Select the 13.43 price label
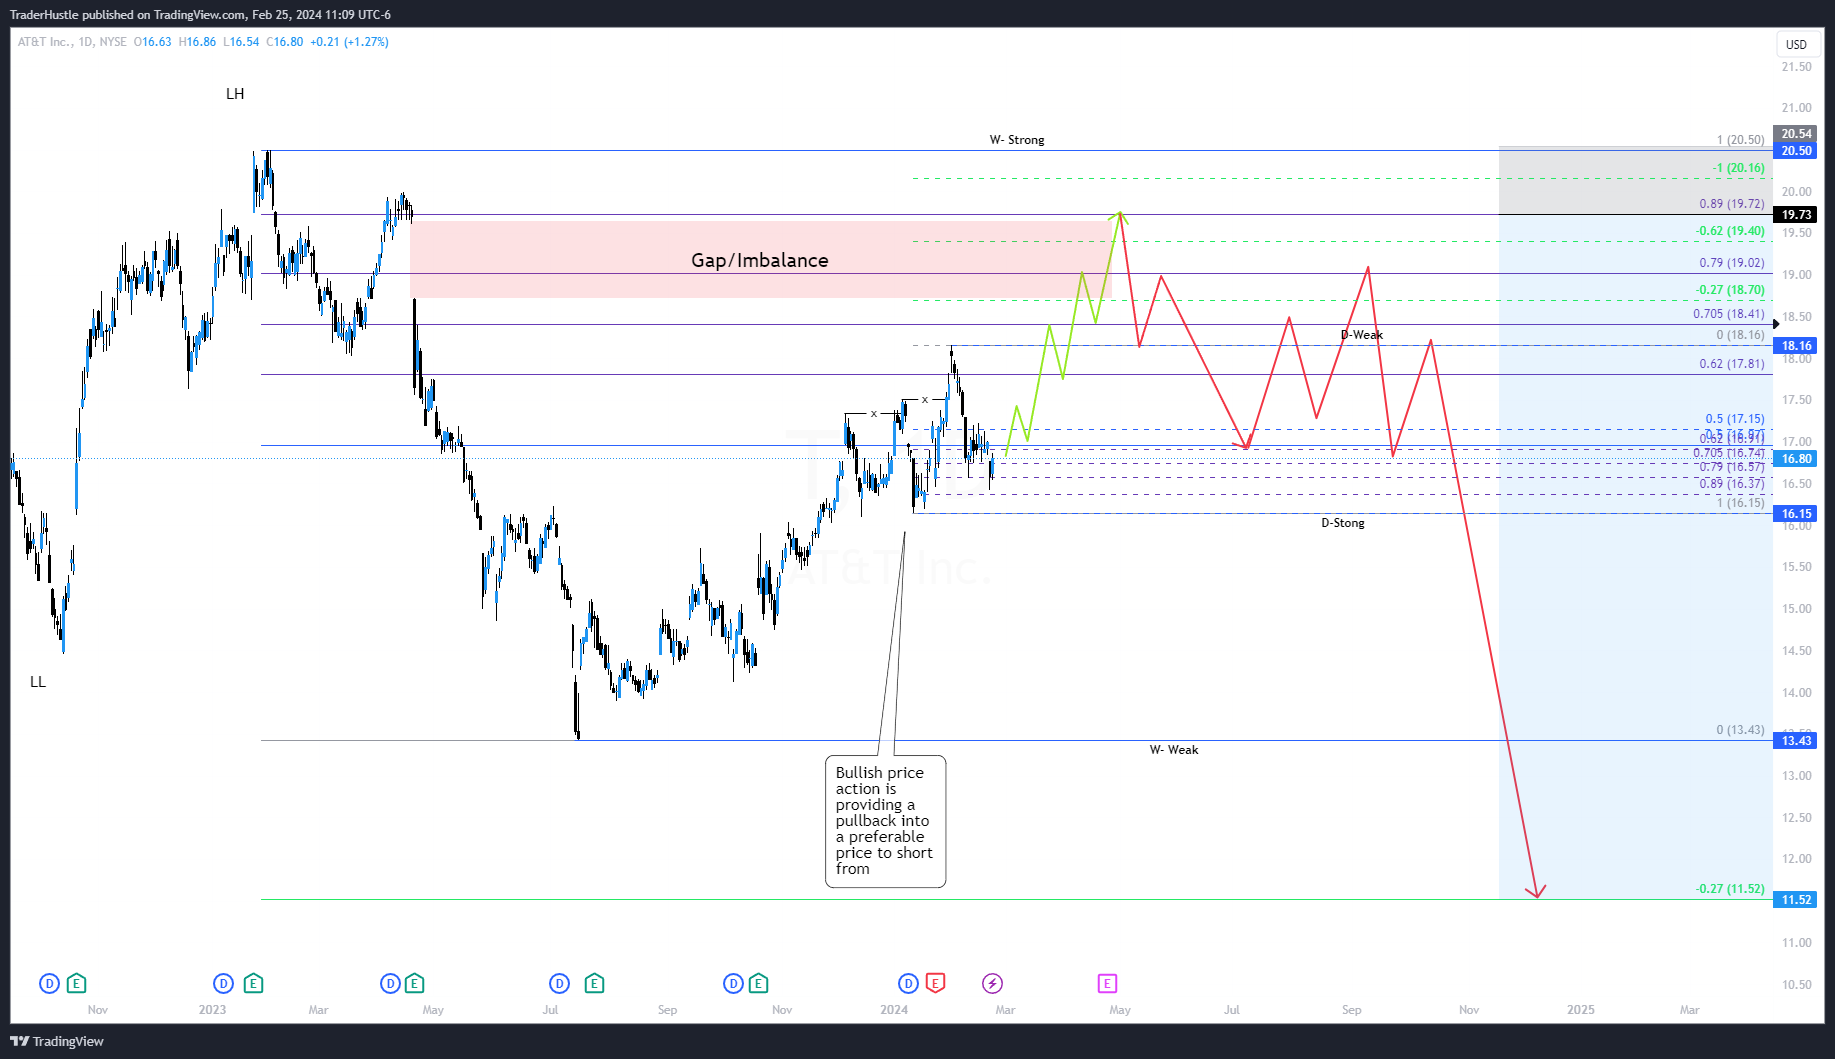Viewport: 1835px width, 1059px height. pos(1796,741)
